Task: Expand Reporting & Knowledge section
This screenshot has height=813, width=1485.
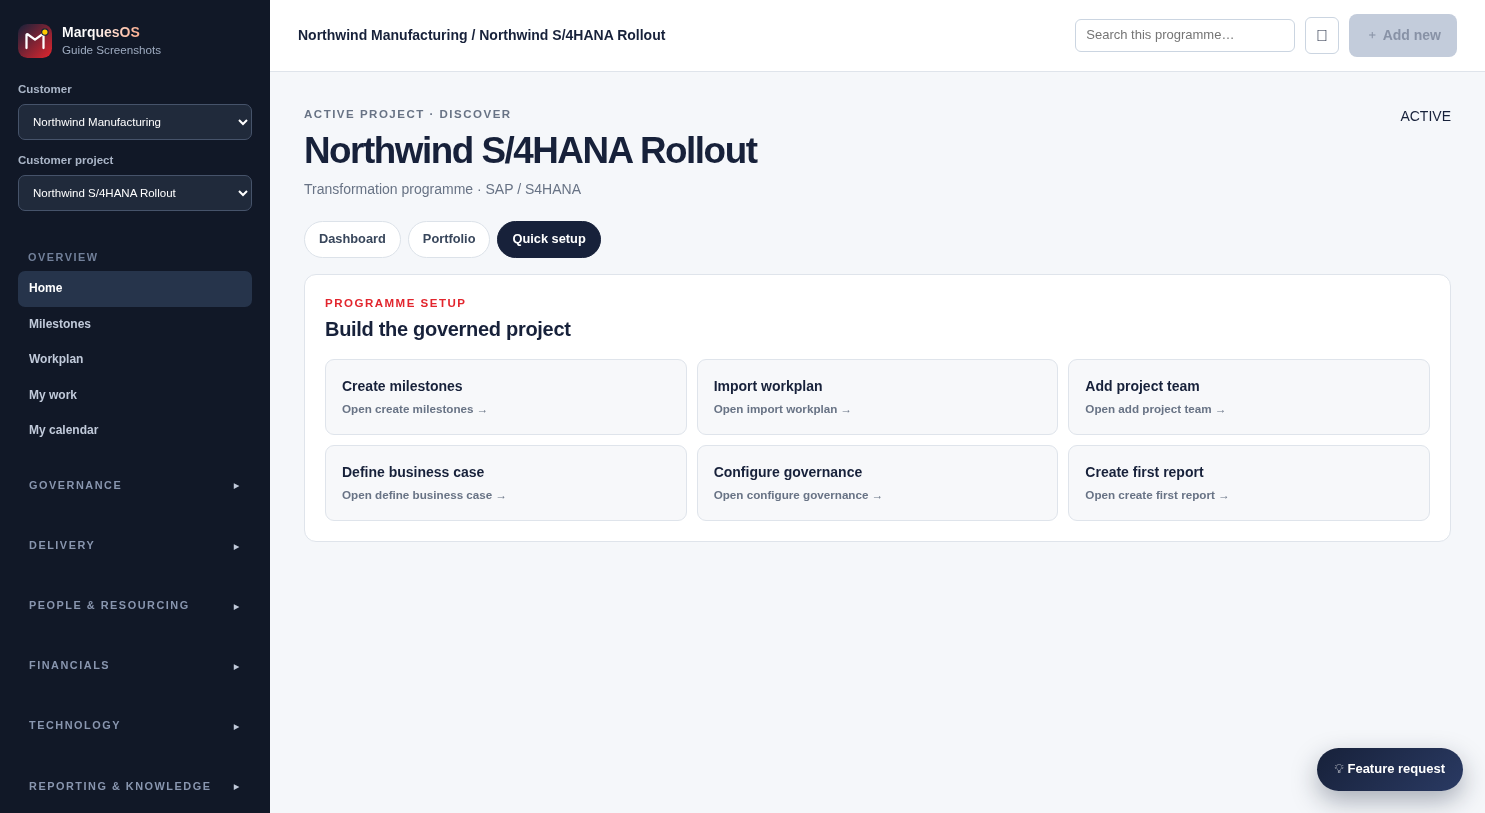Action: (x=135, y=786)
